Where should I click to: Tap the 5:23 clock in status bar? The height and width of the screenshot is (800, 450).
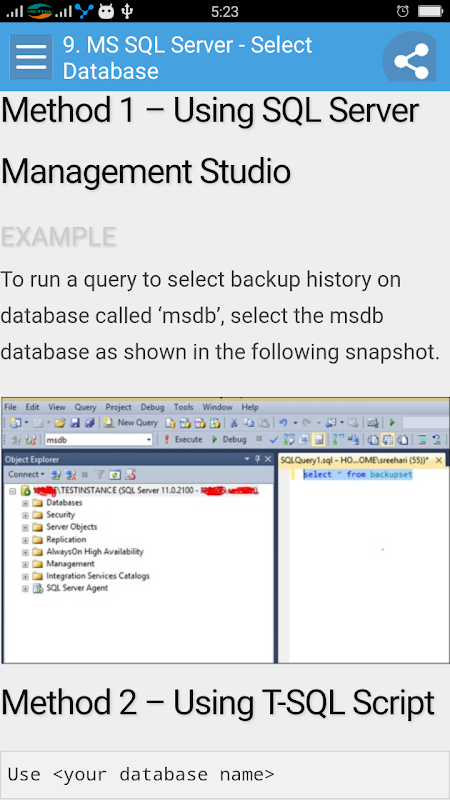click(225, 11)
